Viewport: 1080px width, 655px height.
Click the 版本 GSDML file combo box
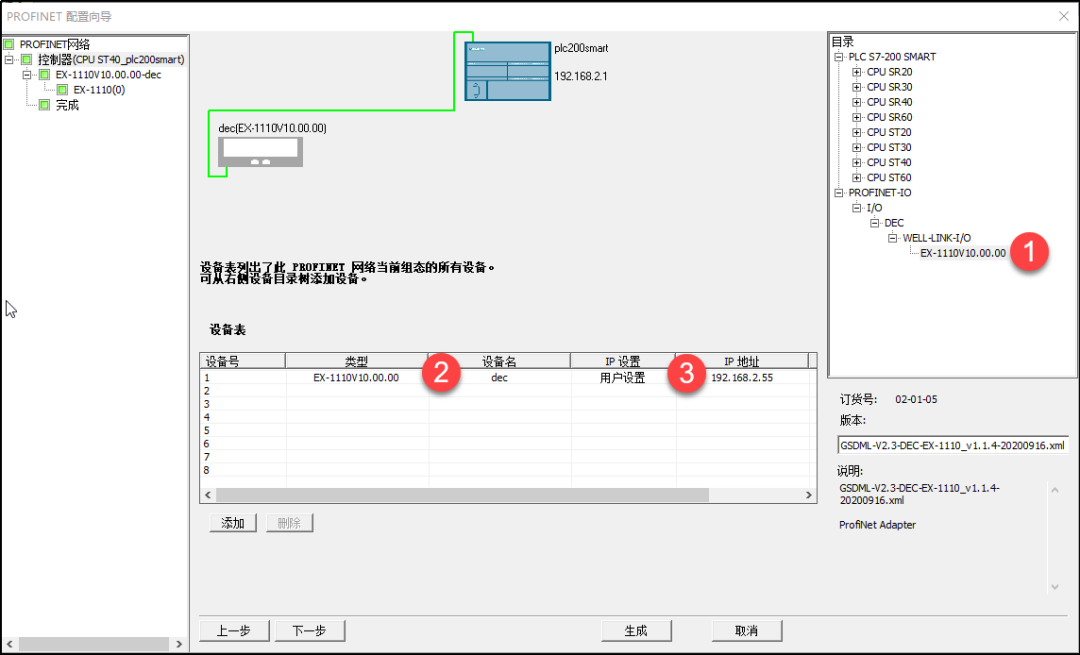click(953, 446)
